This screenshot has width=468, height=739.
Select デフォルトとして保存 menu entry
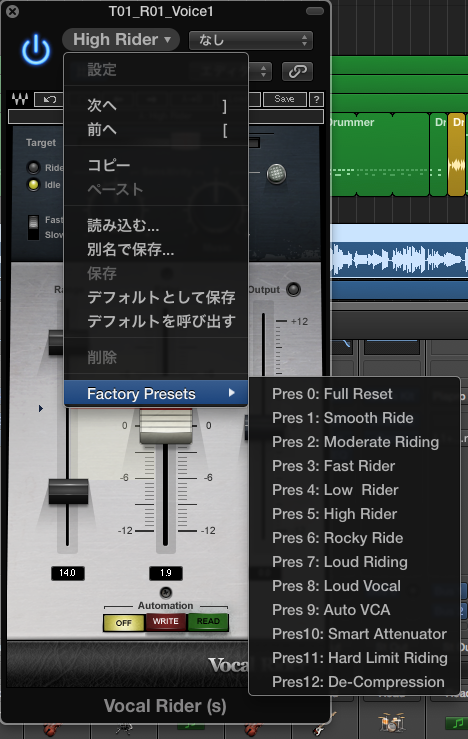tap(156, 297)
